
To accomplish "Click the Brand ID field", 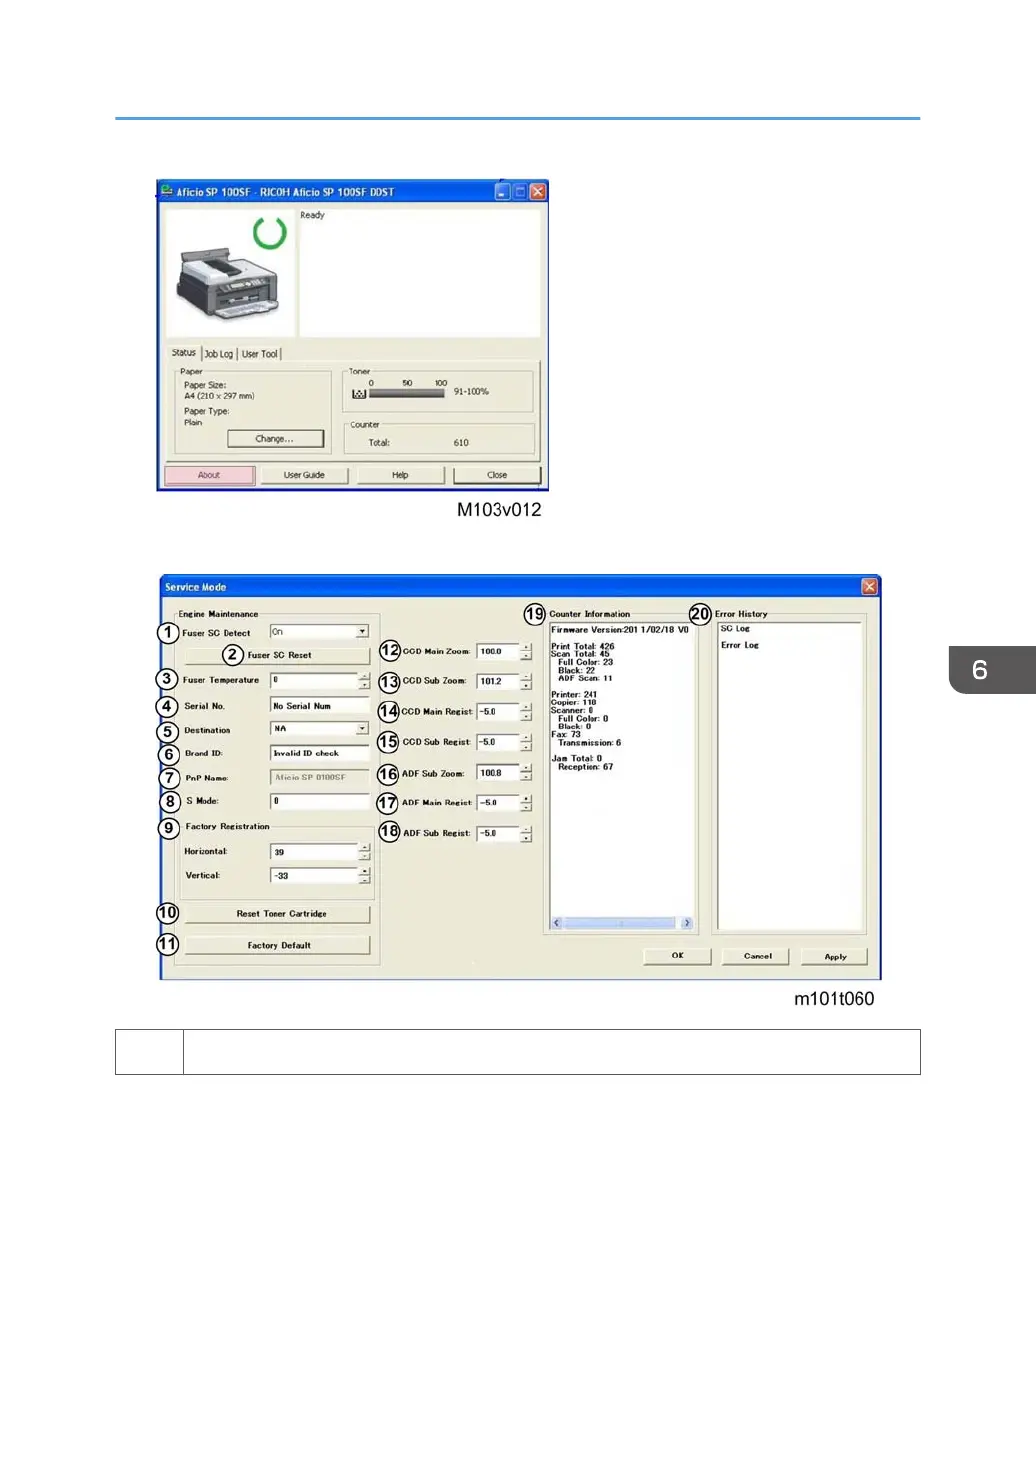I will tap(320, 753).
